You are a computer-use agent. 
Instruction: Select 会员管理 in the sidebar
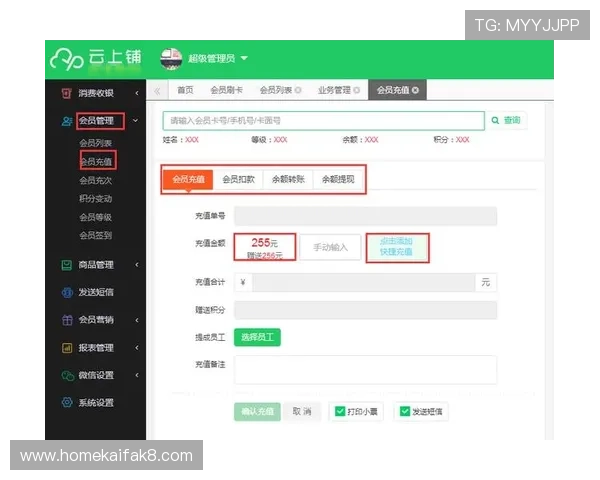pos(96,121)
